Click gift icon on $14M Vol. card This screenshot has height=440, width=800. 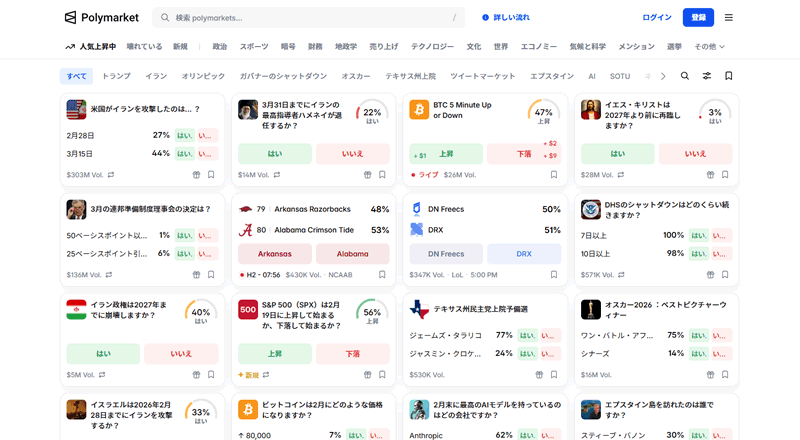click(368, 175)
